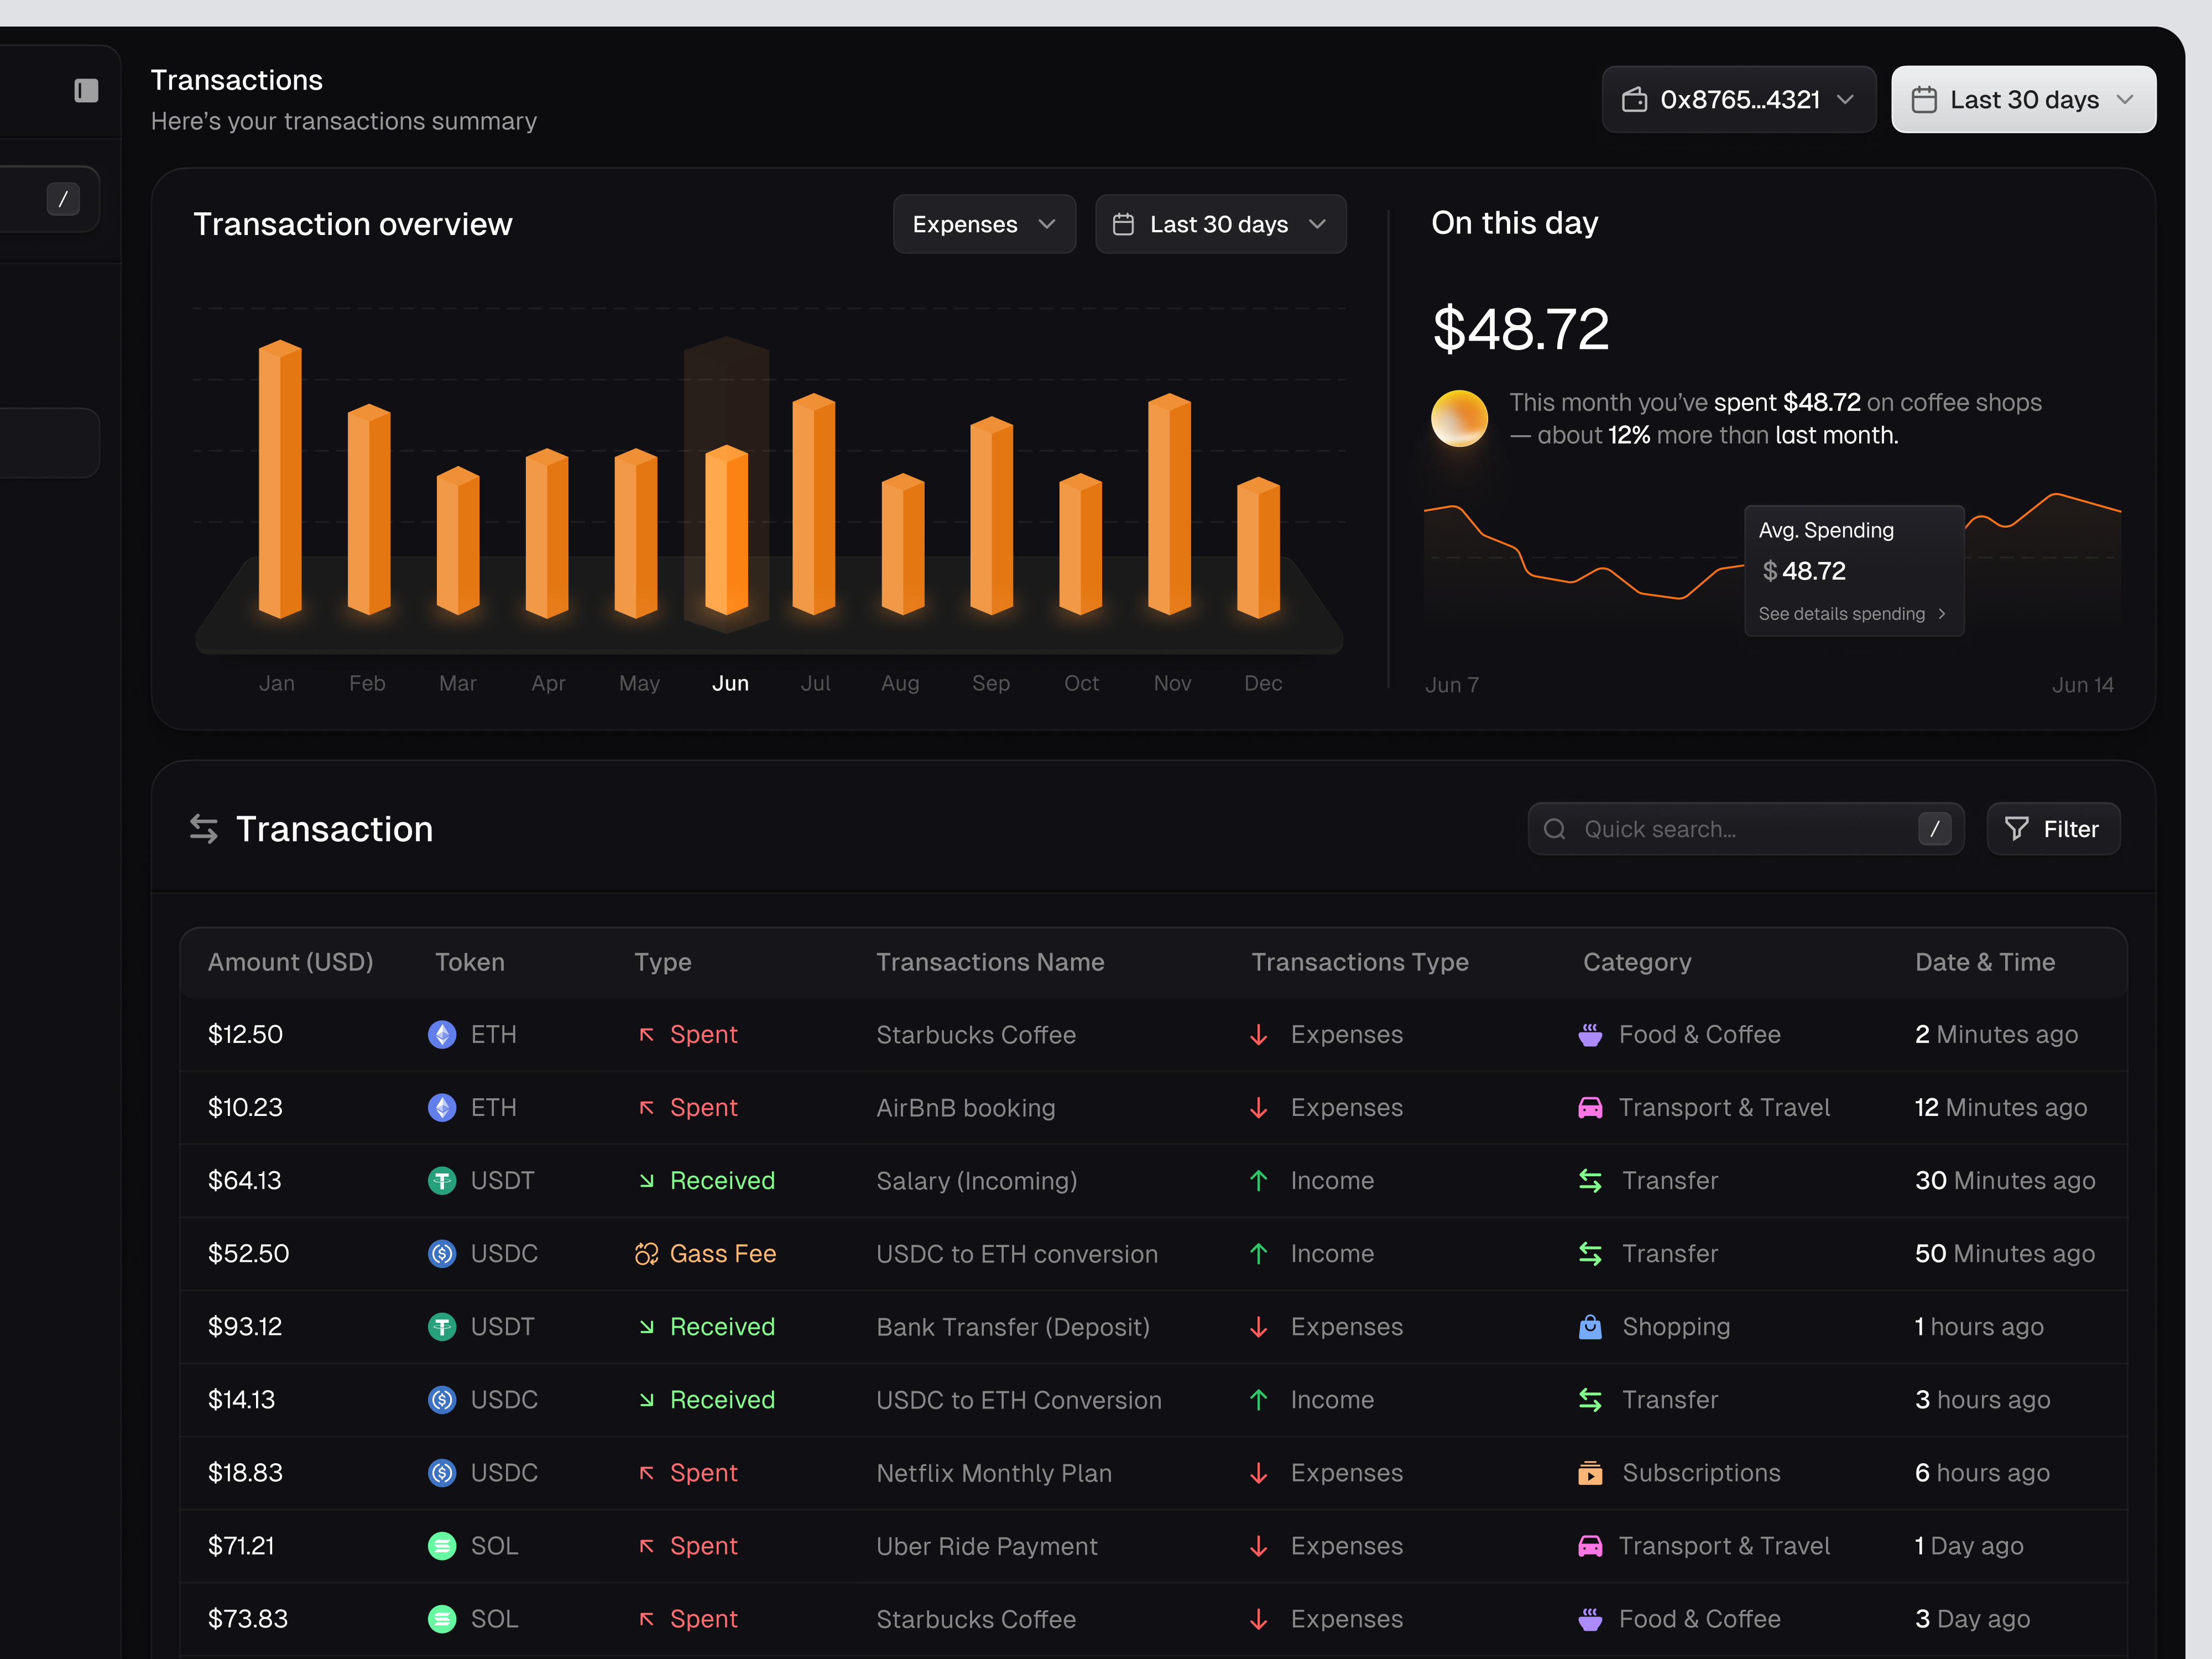Click the car icon in AirBnB booking row
Screen dimensions: 2212x1659
point(1590,1107)
